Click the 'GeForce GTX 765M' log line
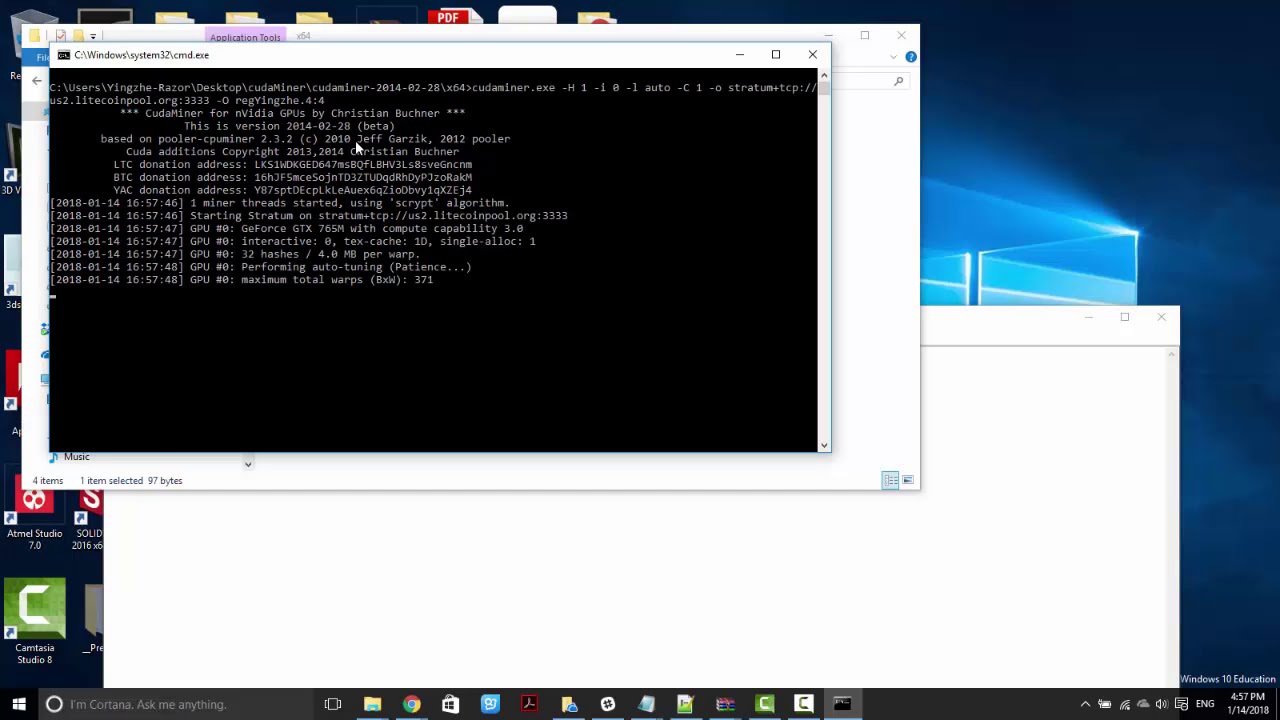The height and width of the screenshot is (720, 1280). click(286, 228)
